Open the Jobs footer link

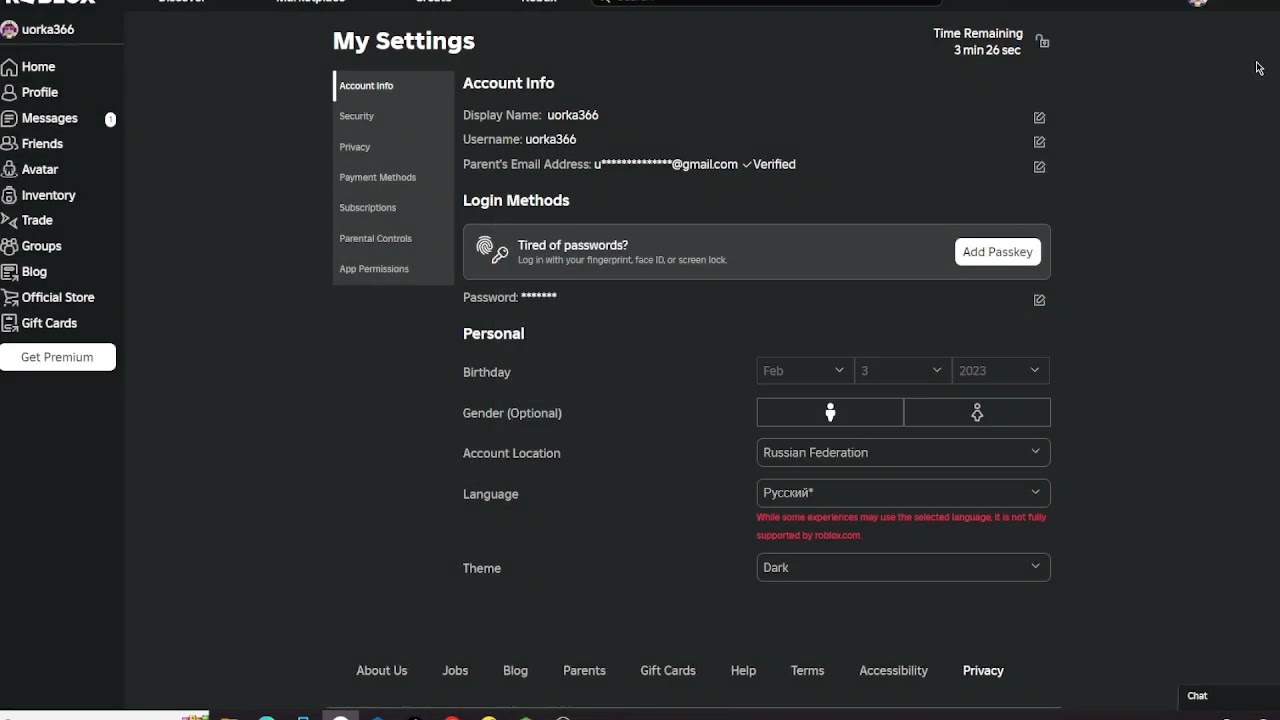(x=455, y=671)
